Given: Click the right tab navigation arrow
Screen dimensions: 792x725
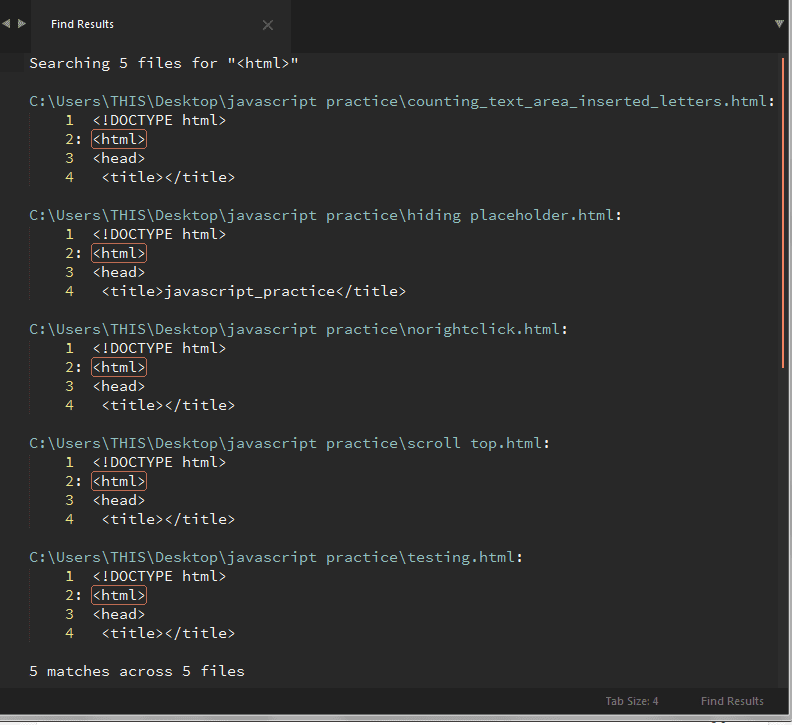Looking at the screenshot, I should (22, 24).
